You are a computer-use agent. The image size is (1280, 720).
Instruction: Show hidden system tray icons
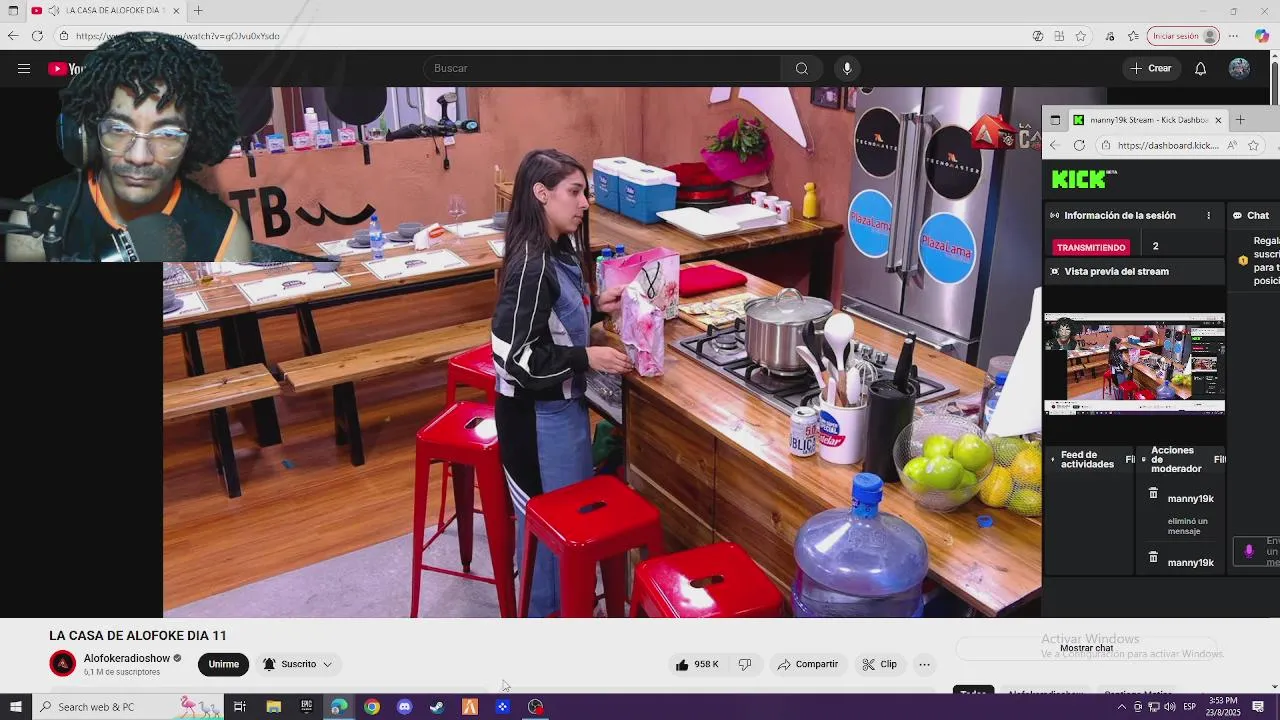point(1121,707)
